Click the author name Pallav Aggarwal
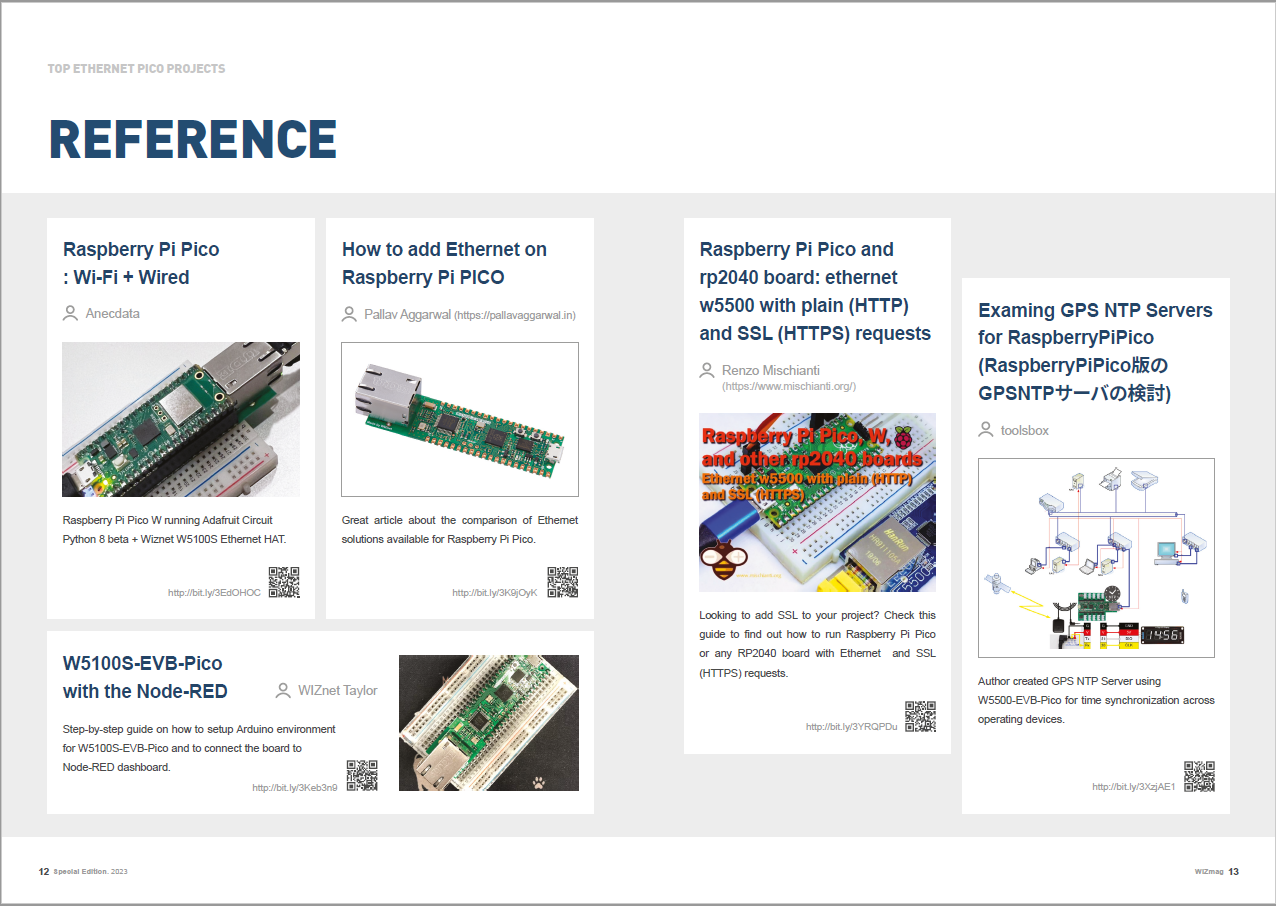 pos(408,314)
